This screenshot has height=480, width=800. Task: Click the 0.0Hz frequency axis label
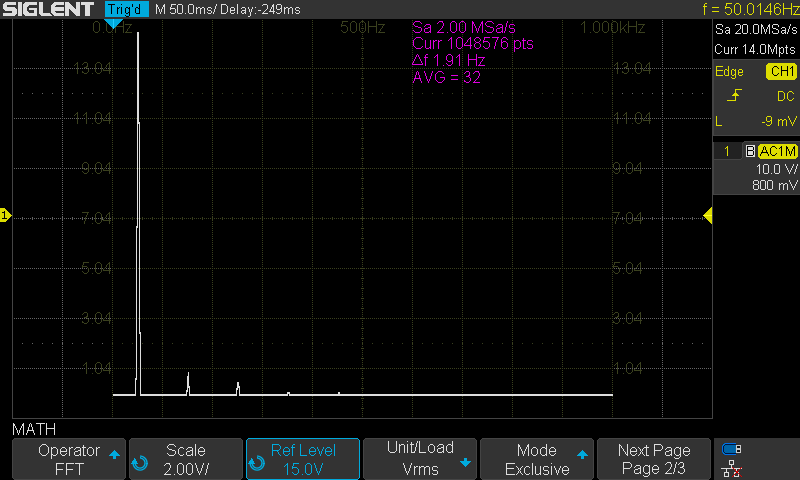[112, 28]
